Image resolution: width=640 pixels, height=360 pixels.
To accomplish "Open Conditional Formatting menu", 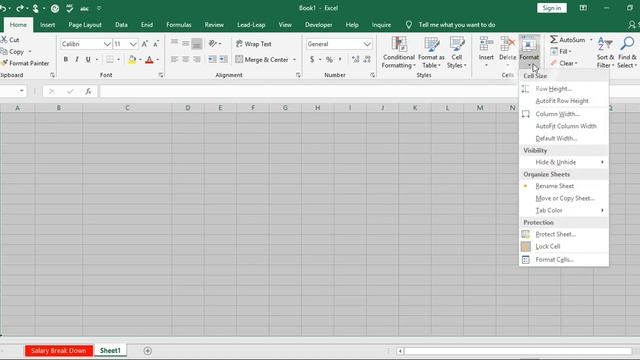I will tap(398, 52).
